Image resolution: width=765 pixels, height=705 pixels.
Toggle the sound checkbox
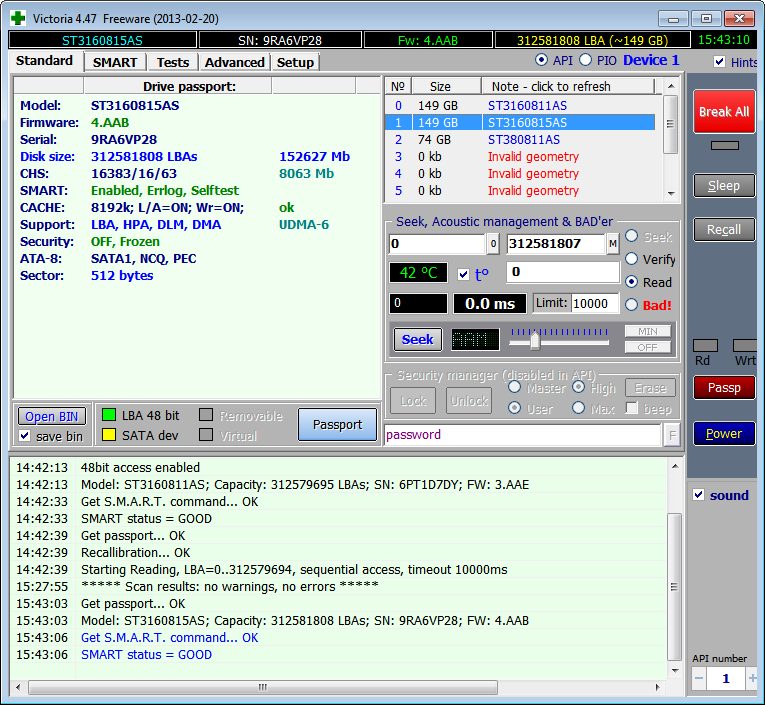pyautogui.click(x=699, y=495)
